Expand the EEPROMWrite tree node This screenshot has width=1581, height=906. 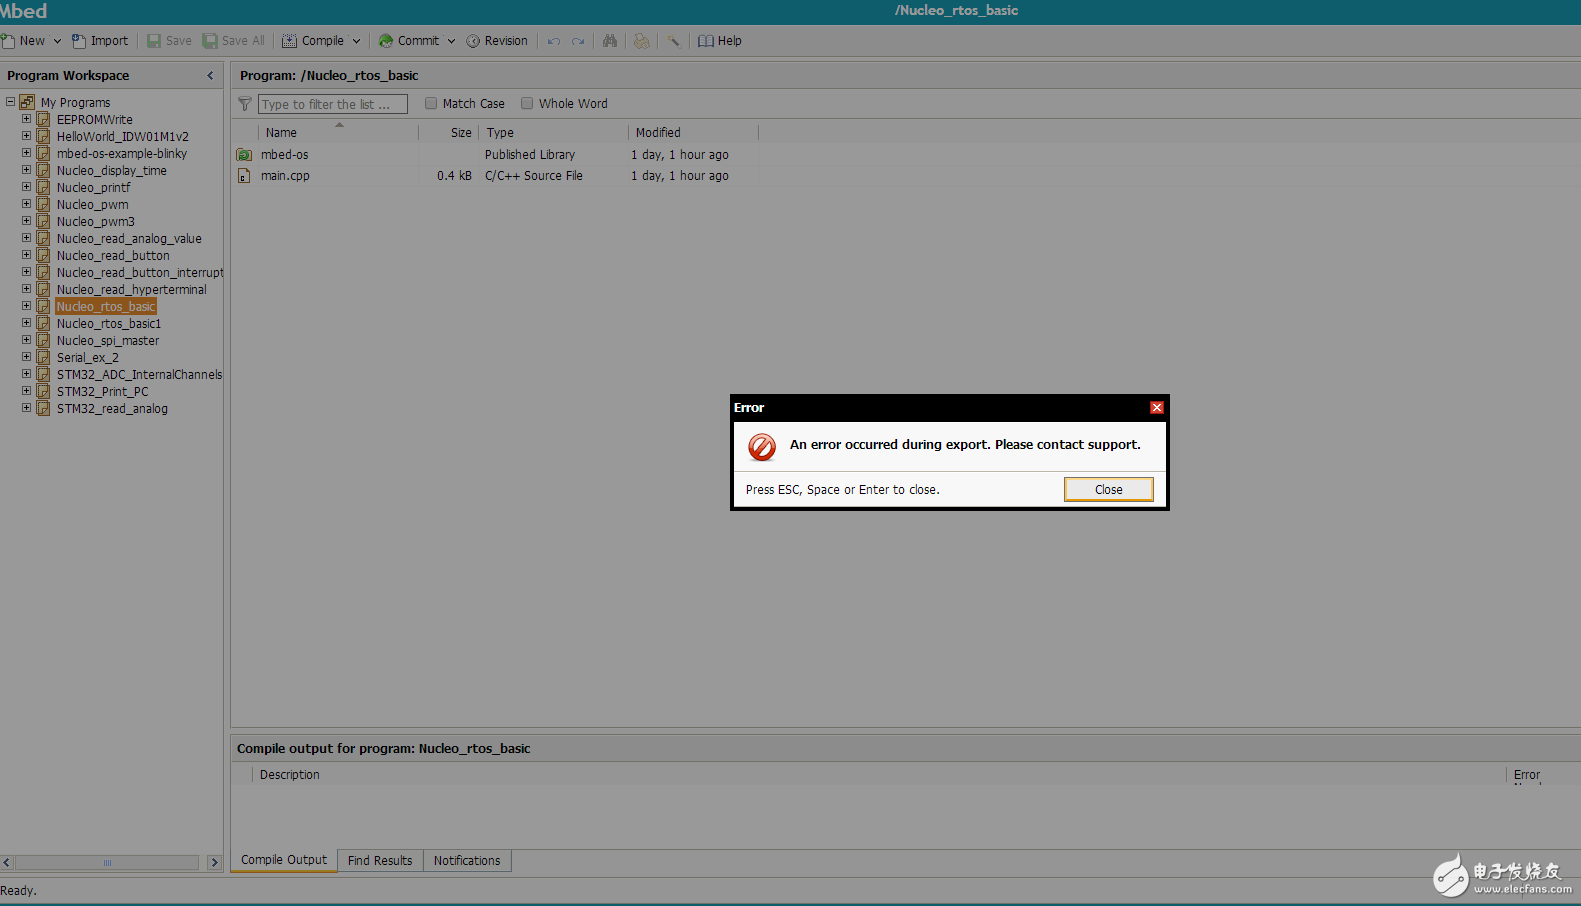[26, 119]
